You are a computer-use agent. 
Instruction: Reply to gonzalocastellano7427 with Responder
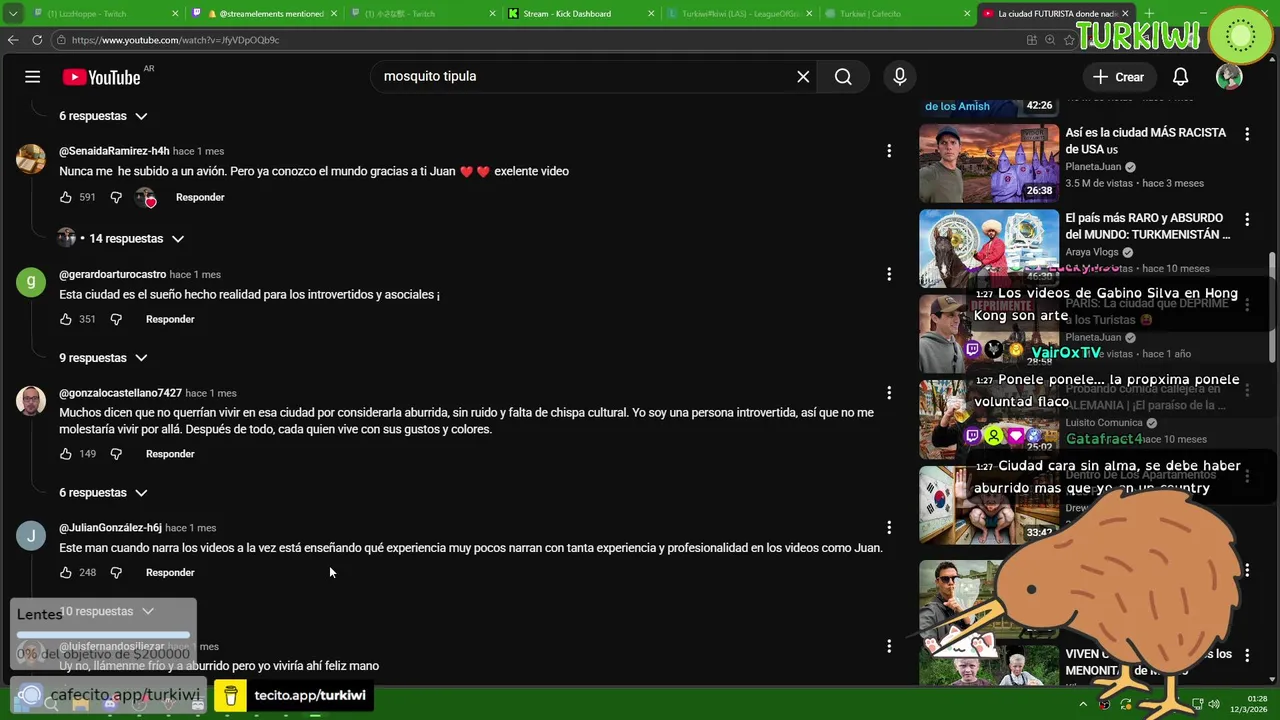170,454
